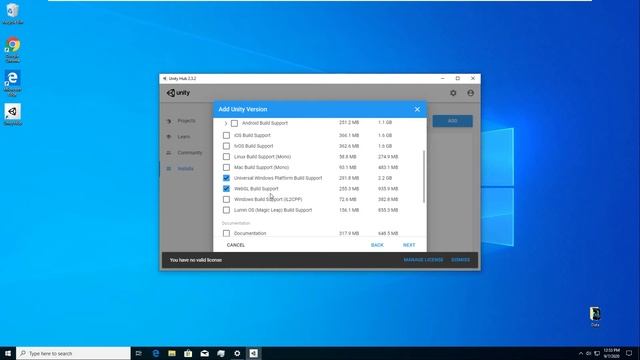Open the MANAGE LICENSE link
Screen dimensions: 640x360
(423, 260)
